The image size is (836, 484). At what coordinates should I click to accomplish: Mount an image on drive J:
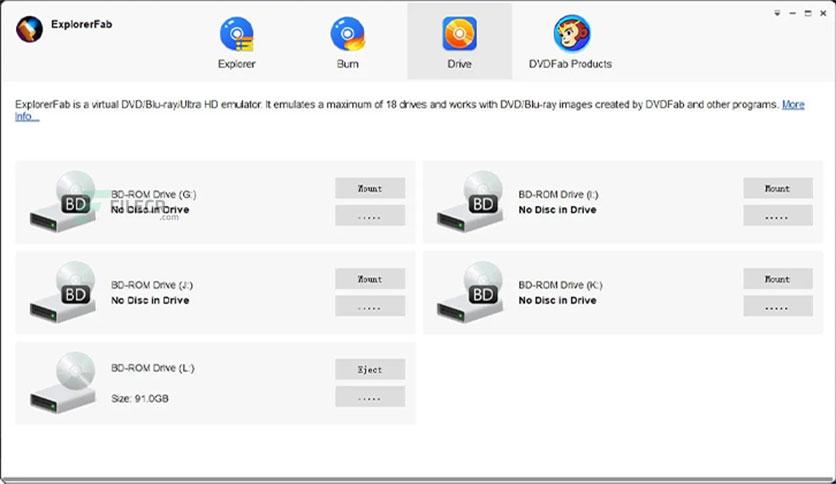[370, 279]
